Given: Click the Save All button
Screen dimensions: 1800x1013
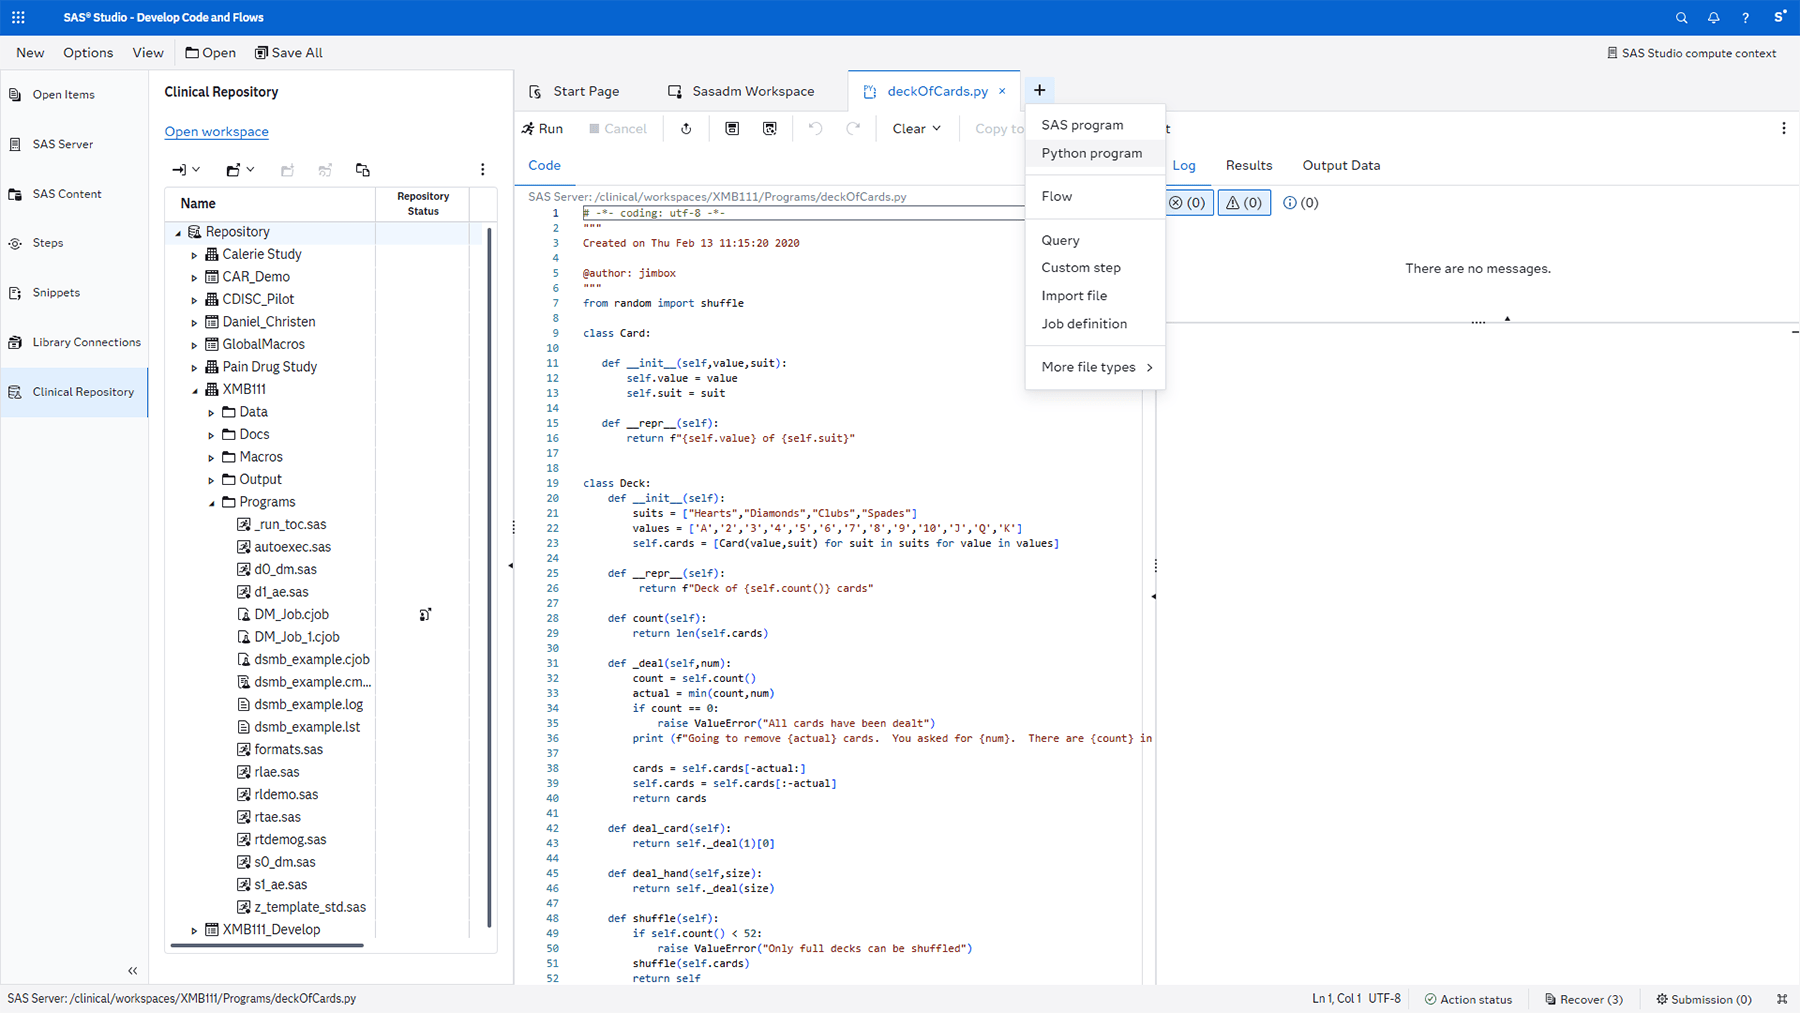Looking at the screenshot, I should pos(288,52).
